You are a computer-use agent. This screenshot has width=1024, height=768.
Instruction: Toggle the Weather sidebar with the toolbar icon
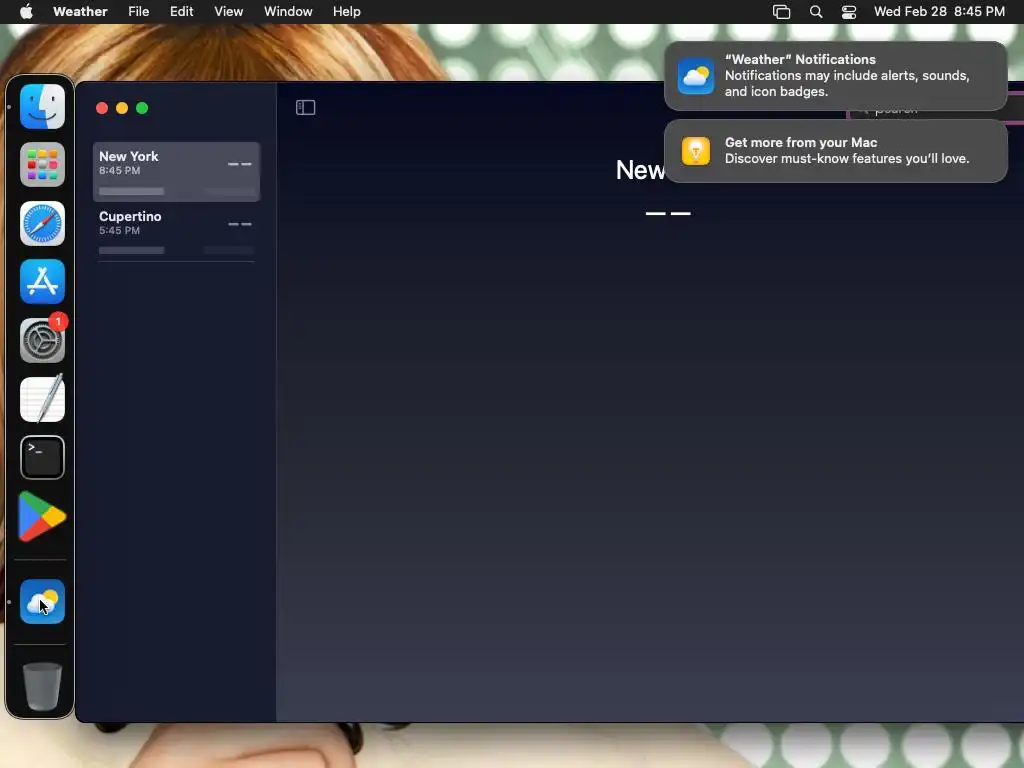tap(306, 108)
